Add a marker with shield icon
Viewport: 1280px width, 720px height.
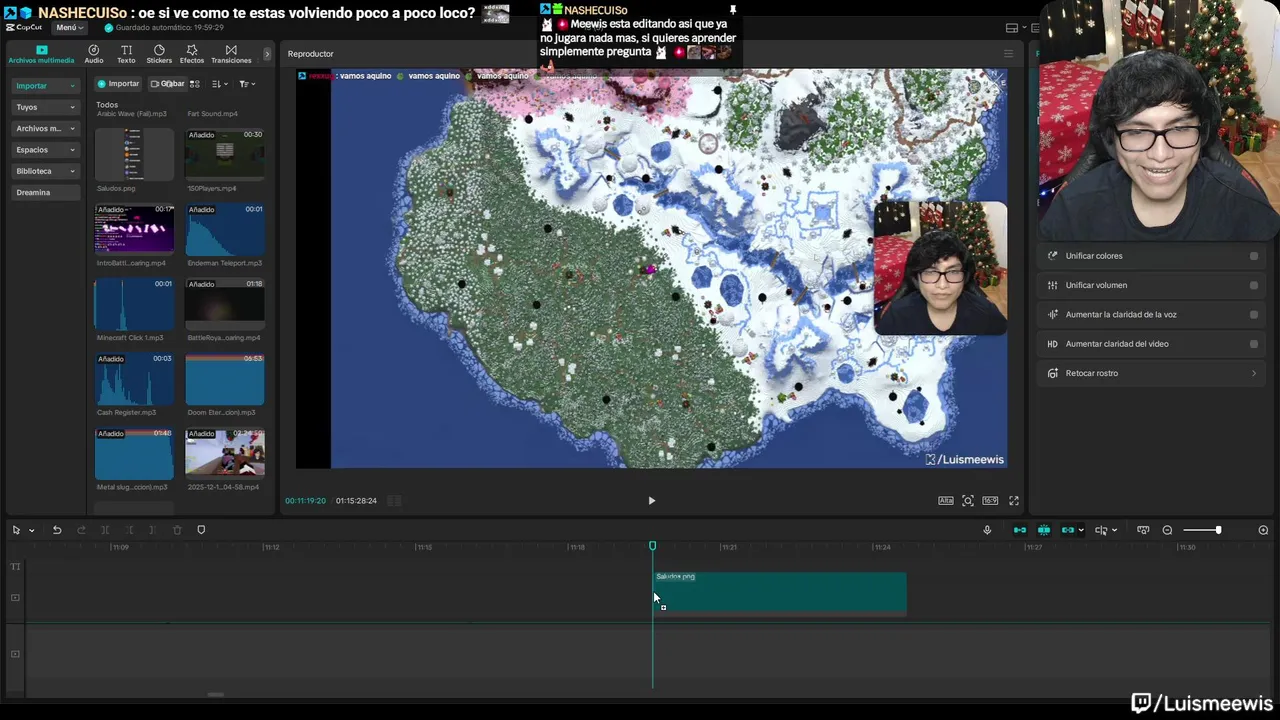[201, 530]
